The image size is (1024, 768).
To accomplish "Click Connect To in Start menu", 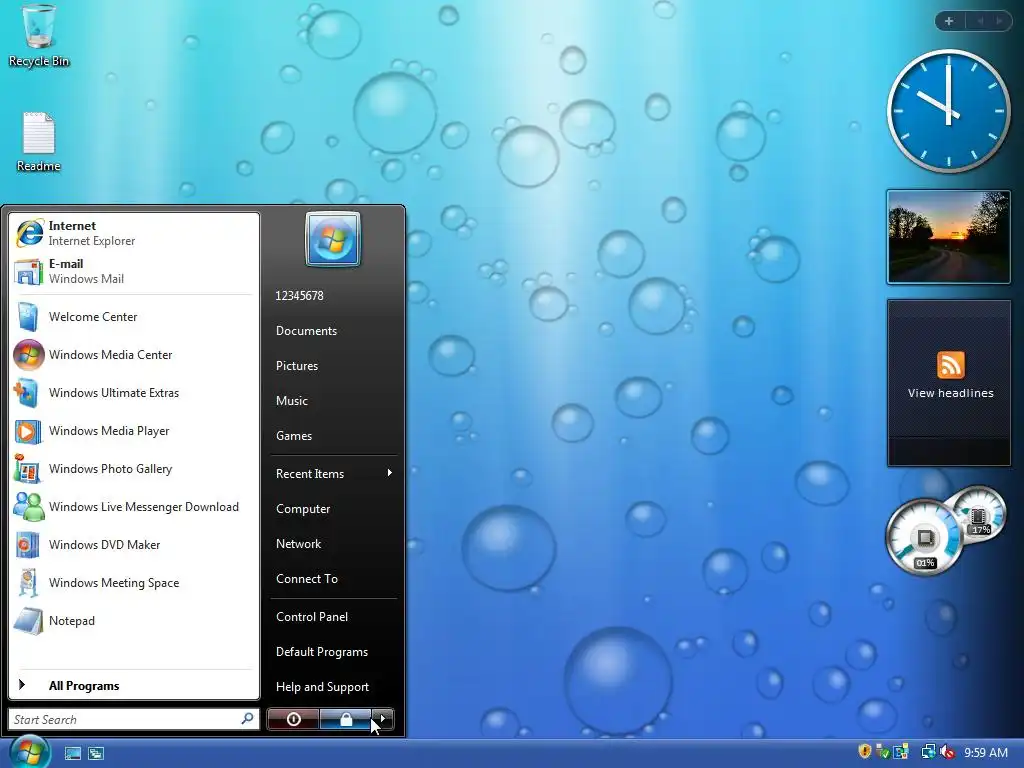I will (333, 579).
